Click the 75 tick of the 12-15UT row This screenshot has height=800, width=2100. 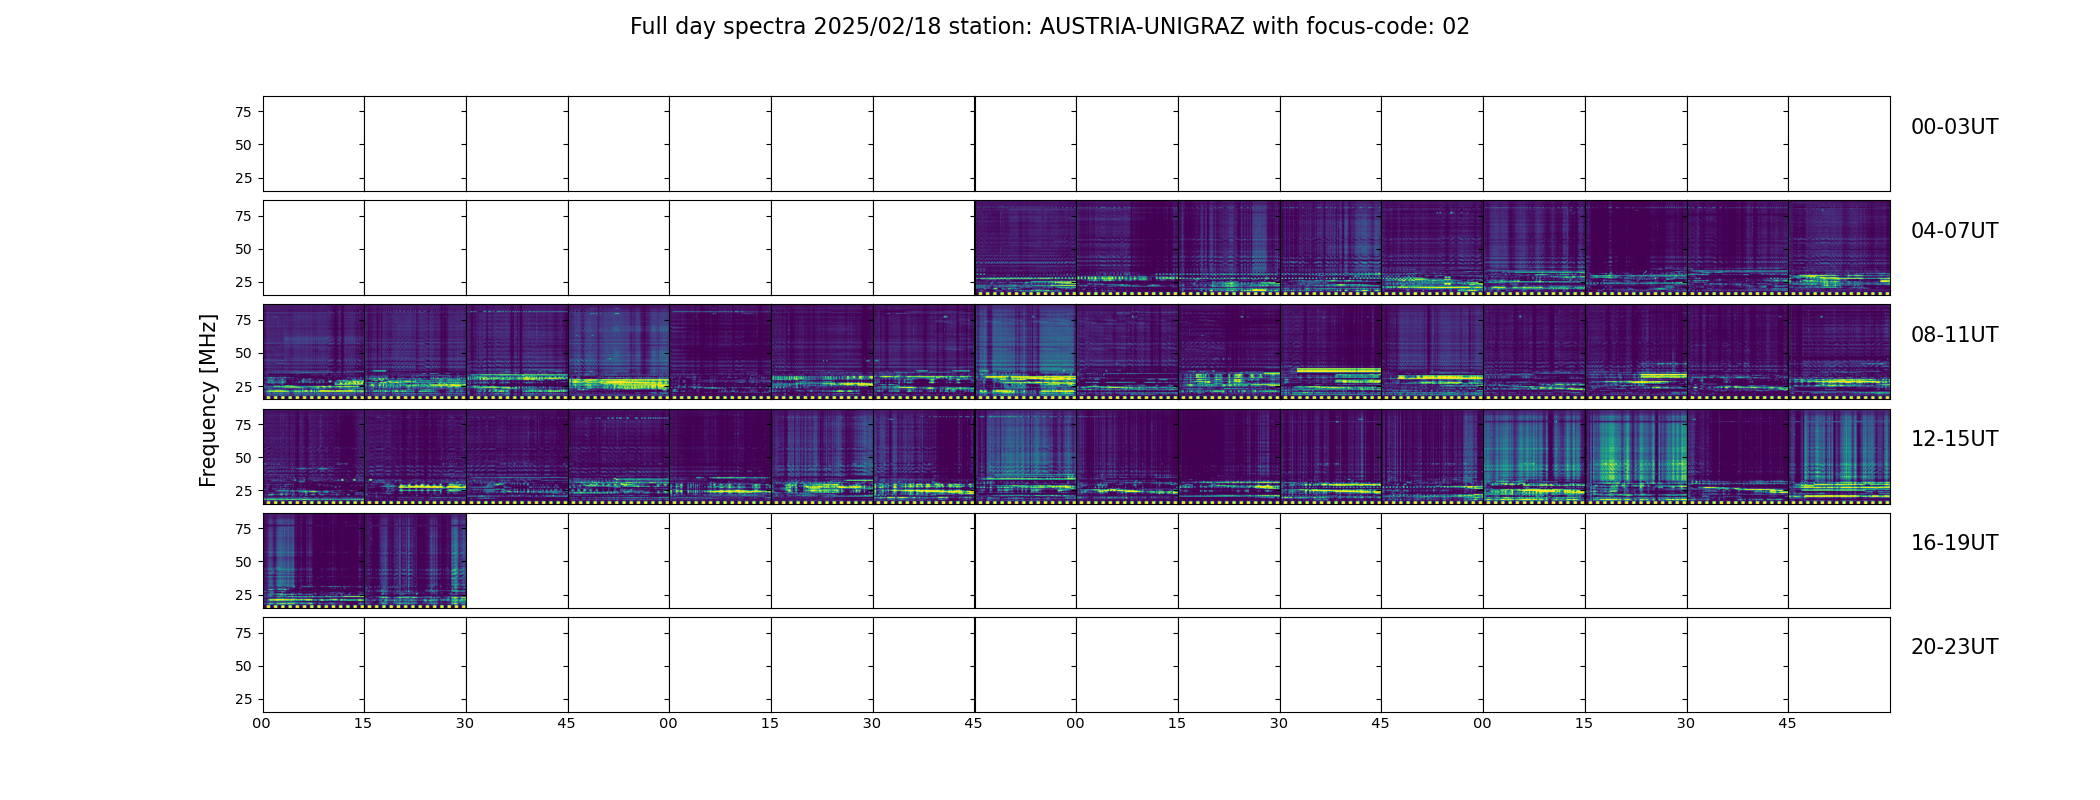[243, 425]
